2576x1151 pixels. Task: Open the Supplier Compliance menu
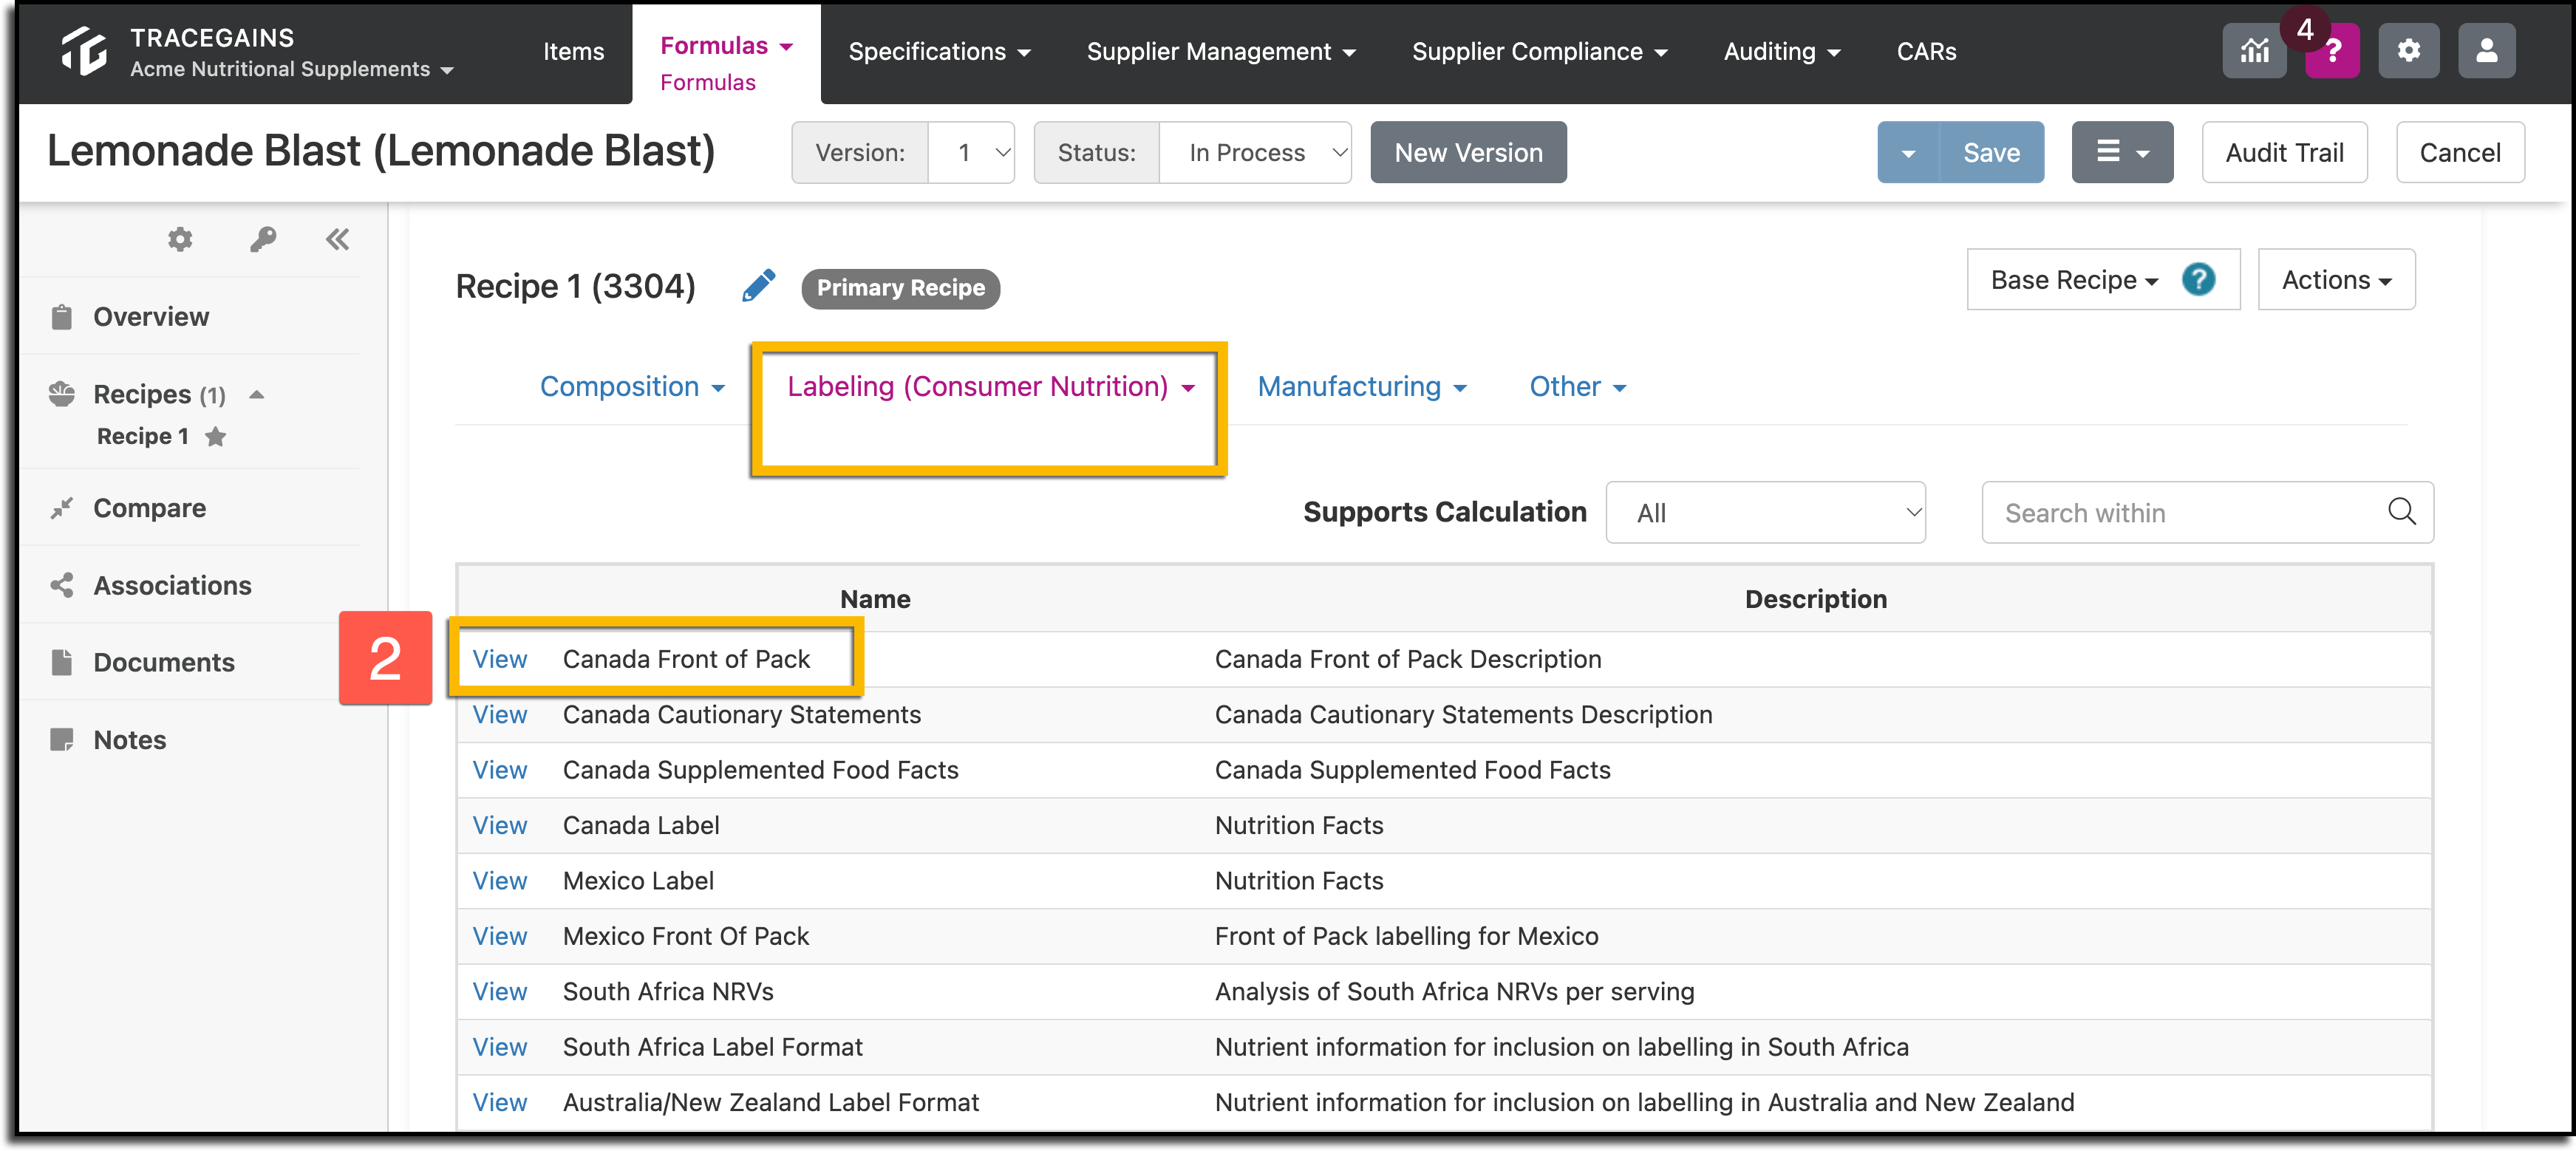(1539, 51)
